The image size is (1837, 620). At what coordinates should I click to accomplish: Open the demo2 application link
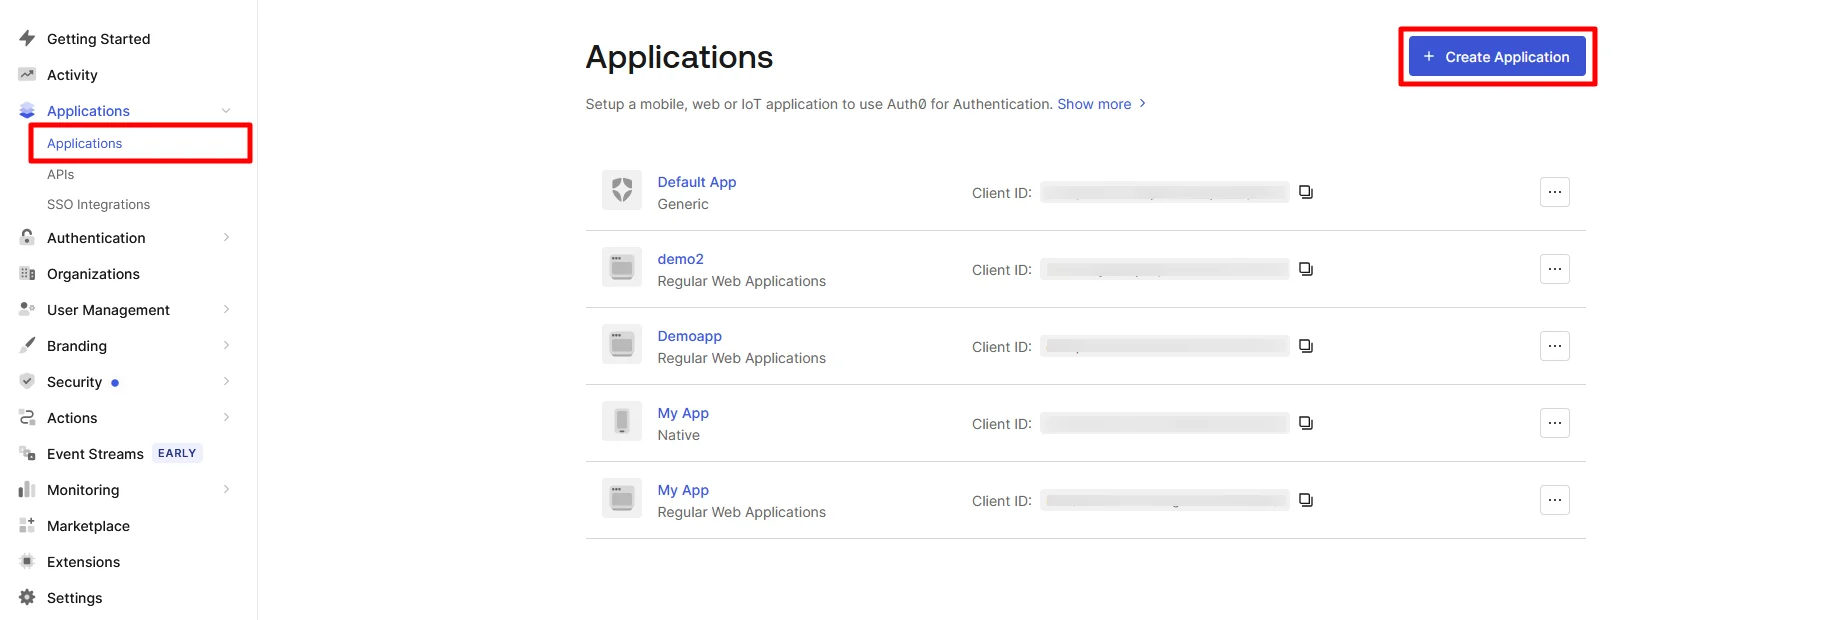pyautogui.click(x=680, y=259)
